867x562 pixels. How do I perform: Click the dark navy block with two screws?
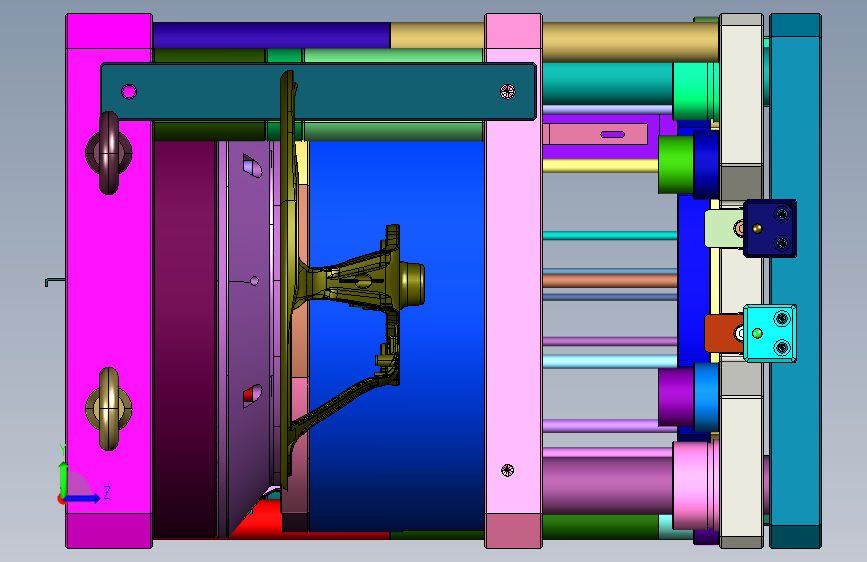point(770,228)
